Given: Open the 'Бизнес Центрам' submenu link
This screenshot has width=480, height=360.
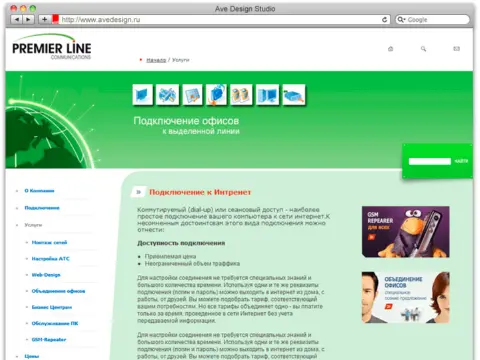Looking at the screenshot, I should (52, 307).
